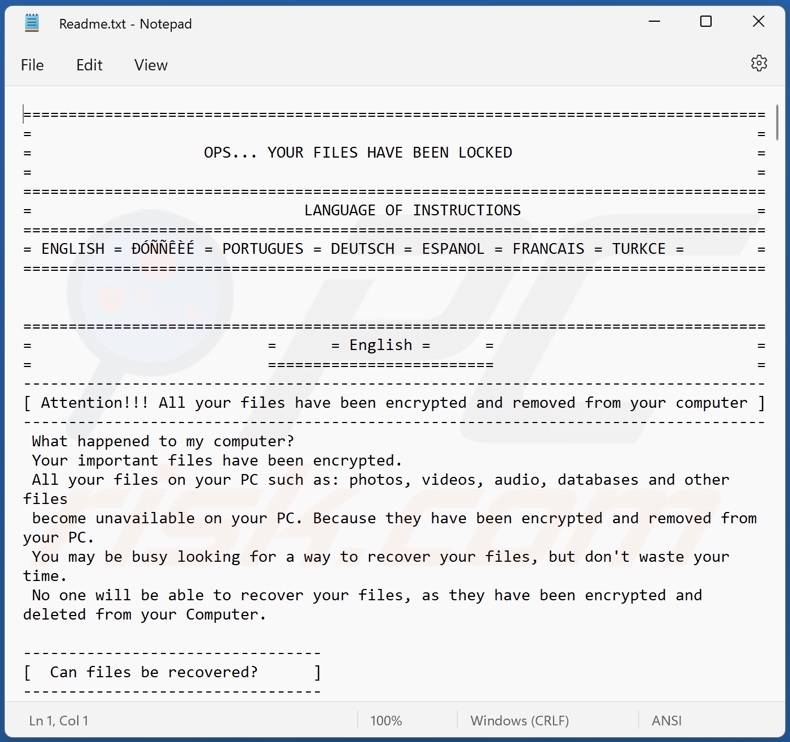Click the word ENGLISH in language list
The image size is (790, 742).
(73, 249)
